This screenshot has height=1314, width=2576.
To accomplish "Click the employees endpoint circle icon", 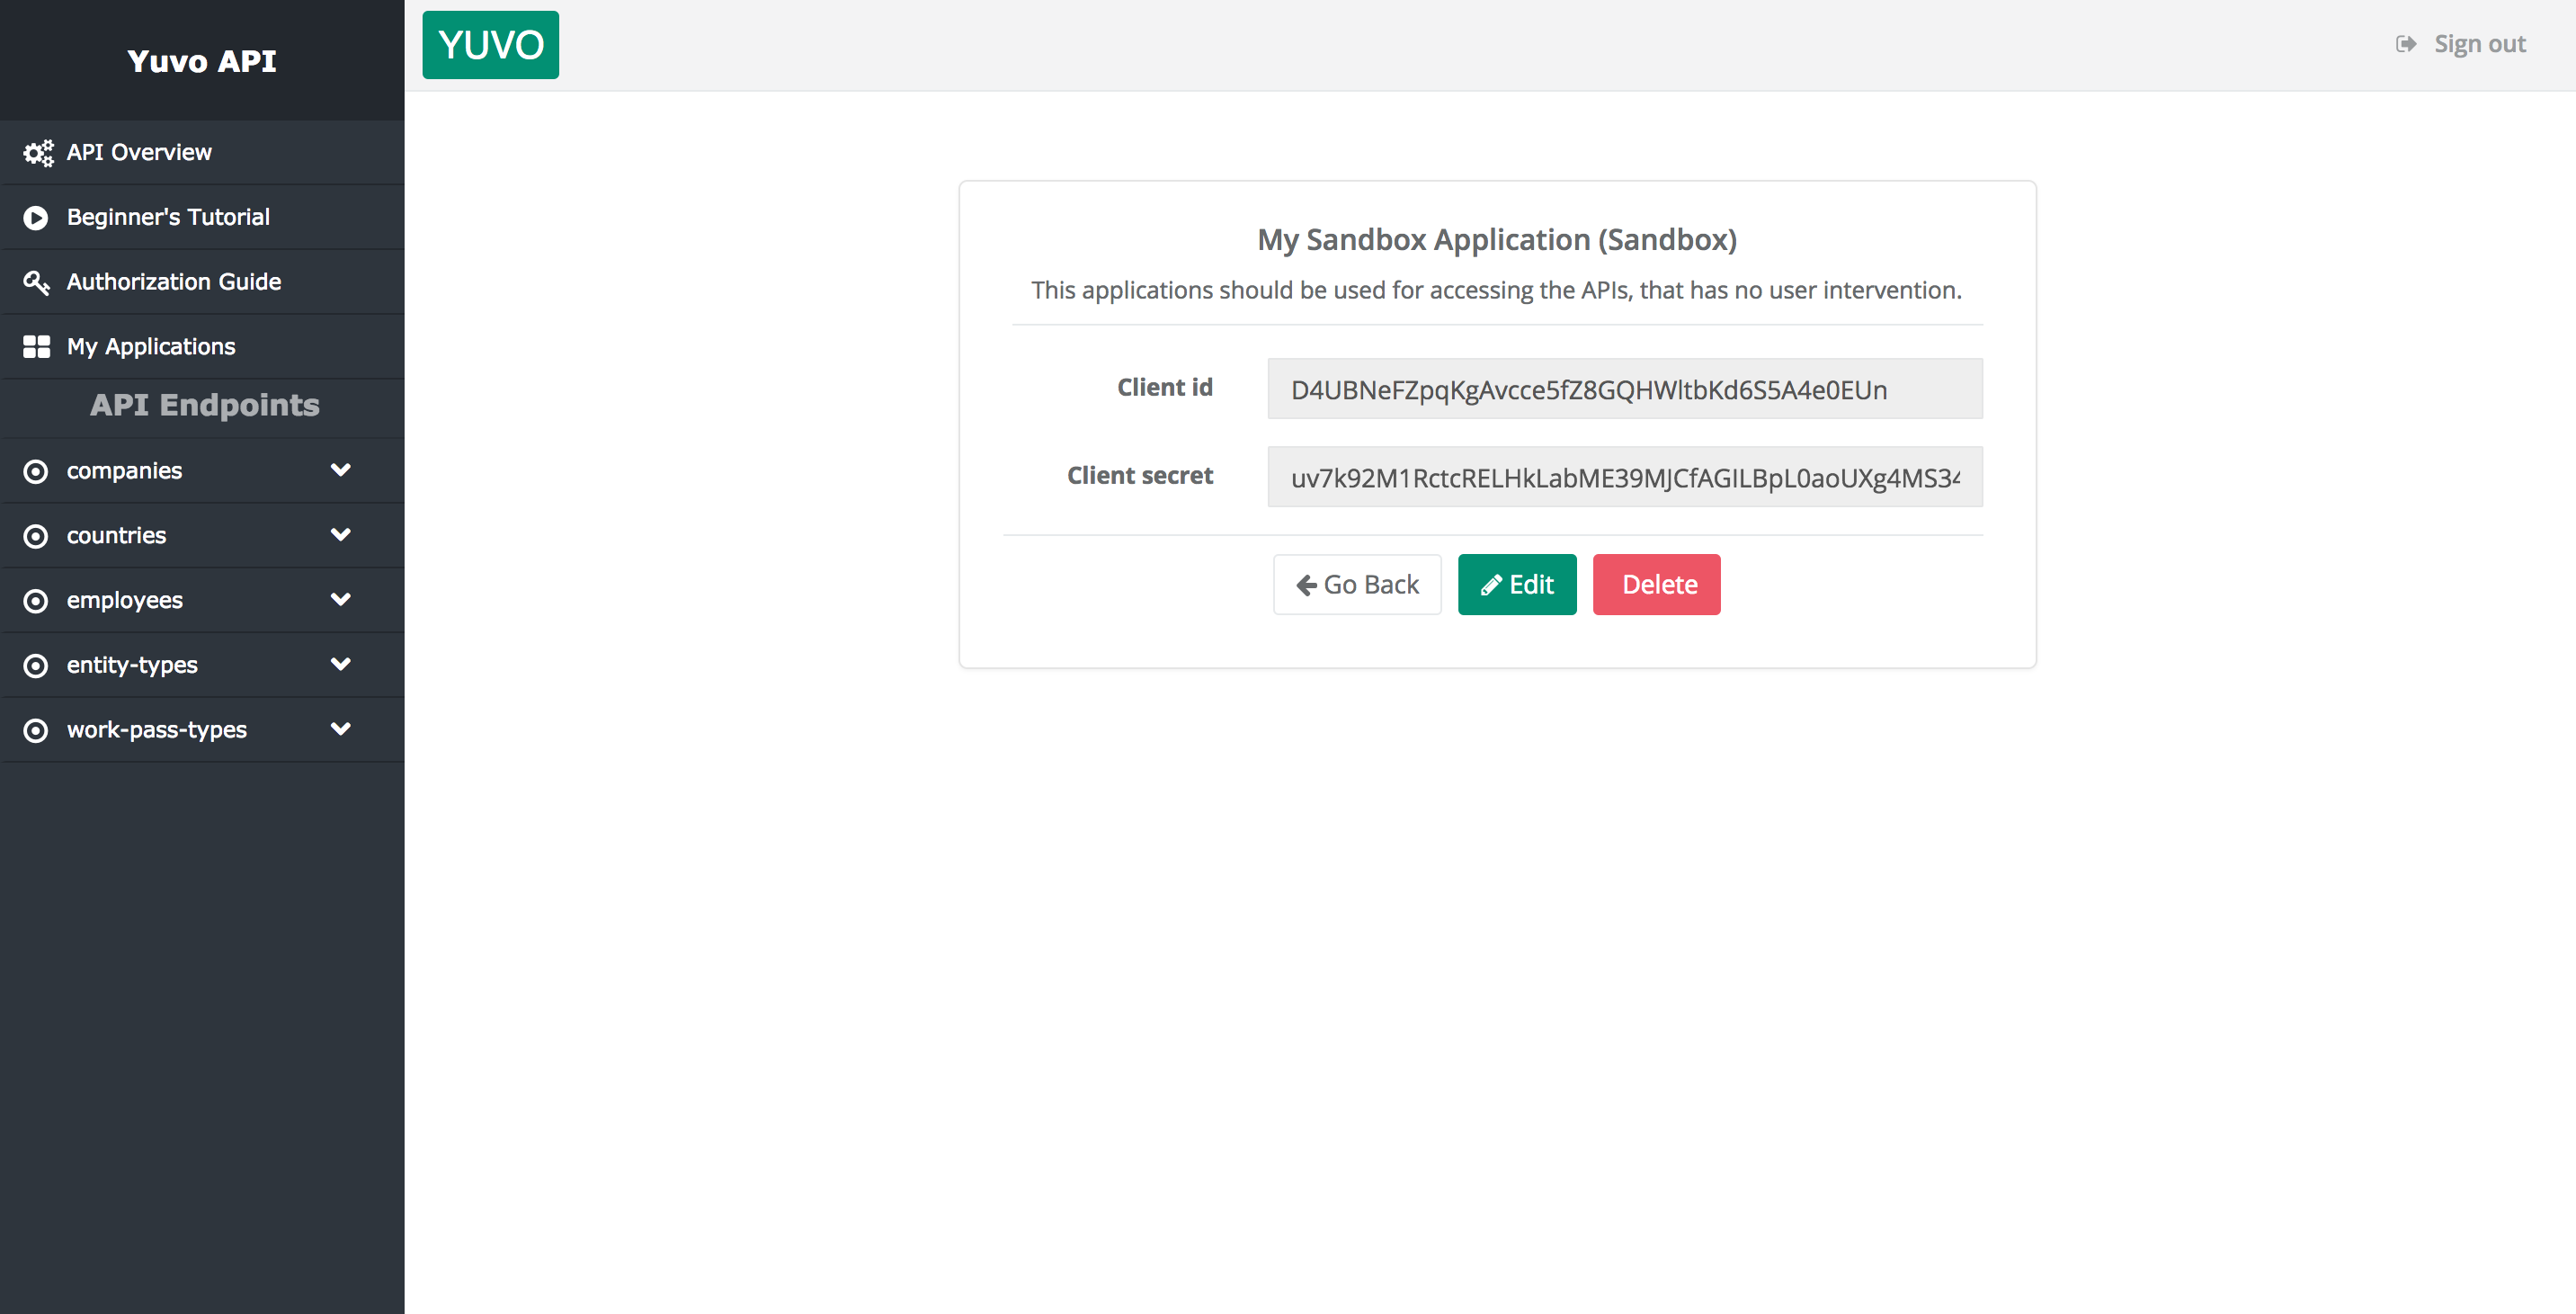I will pos(35,600).
